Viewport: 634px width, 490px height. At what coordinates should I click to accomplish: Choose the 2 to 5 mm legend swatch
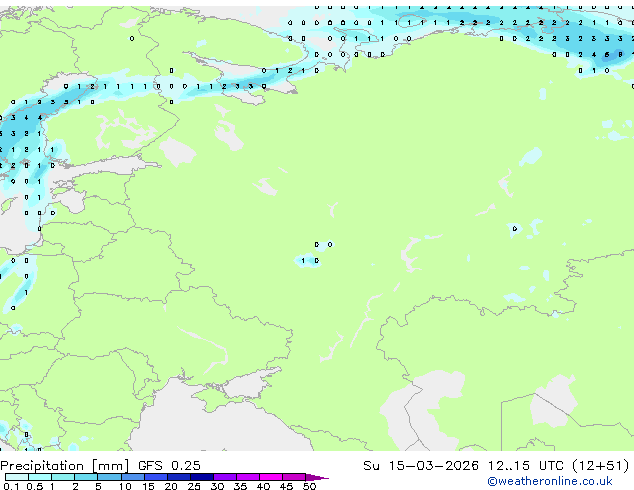(86, 477)
